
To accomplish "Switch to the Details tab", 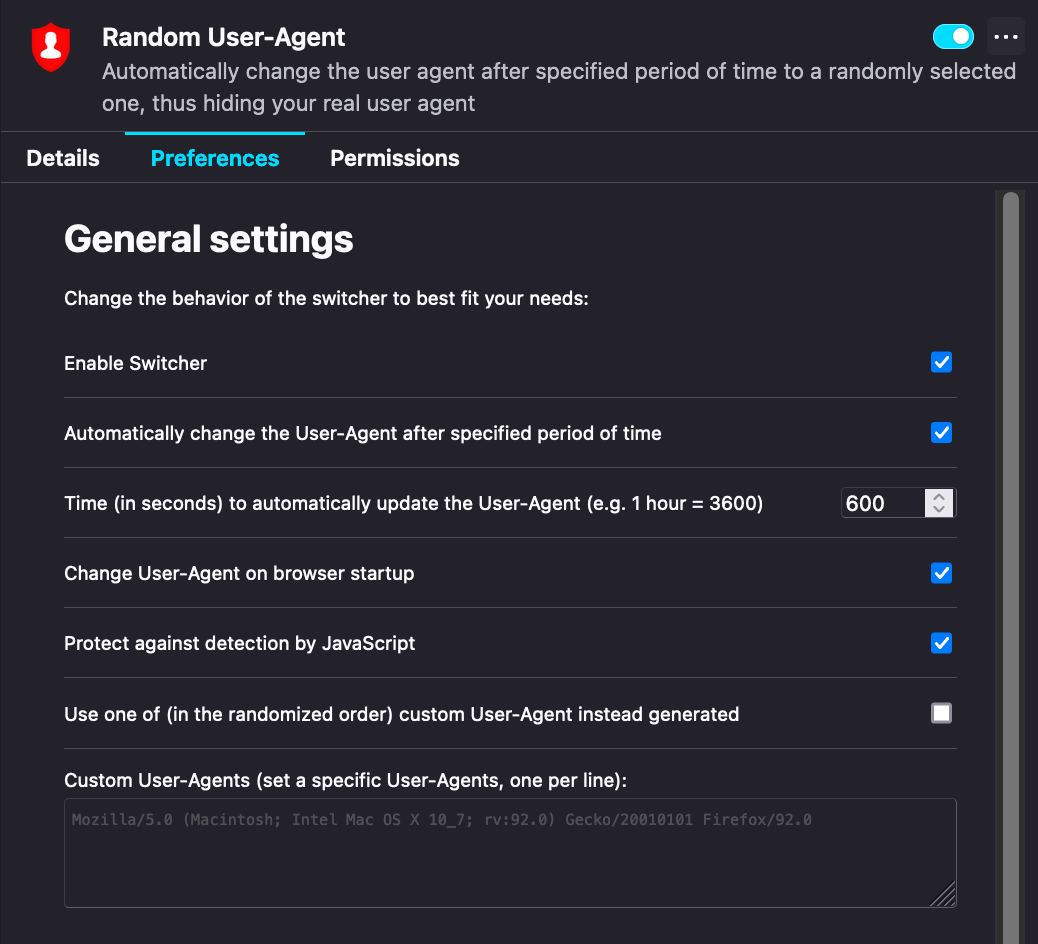I will 63,158.
